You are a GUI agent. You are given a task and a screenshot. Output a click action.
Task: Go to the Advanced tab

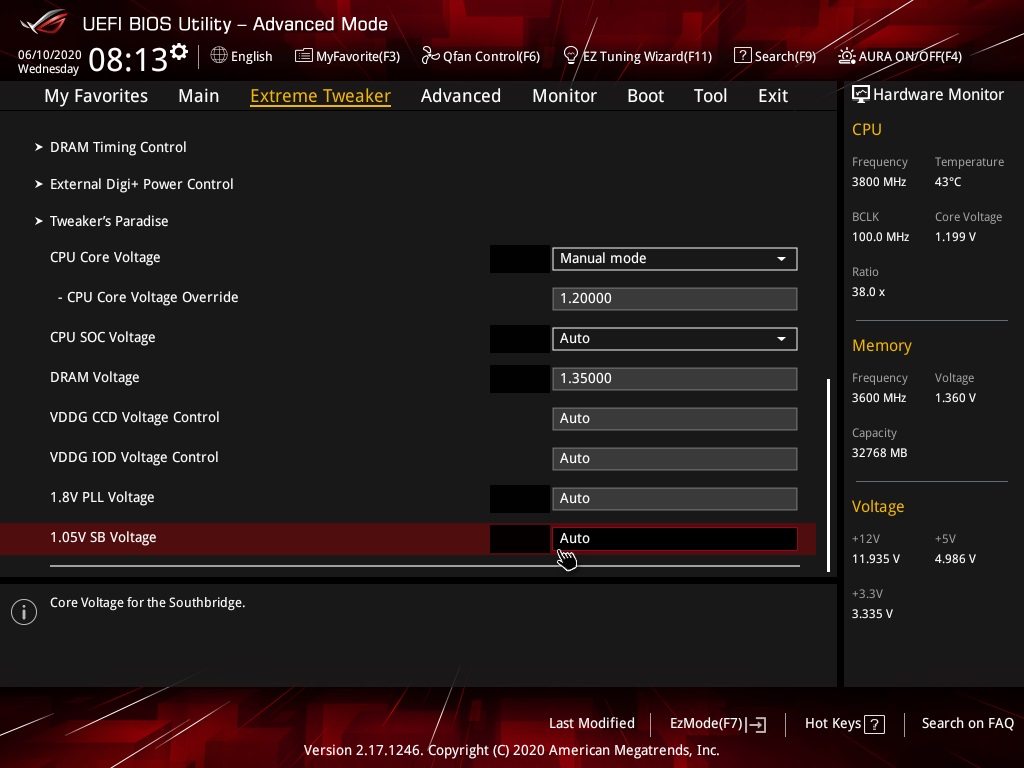461,96
